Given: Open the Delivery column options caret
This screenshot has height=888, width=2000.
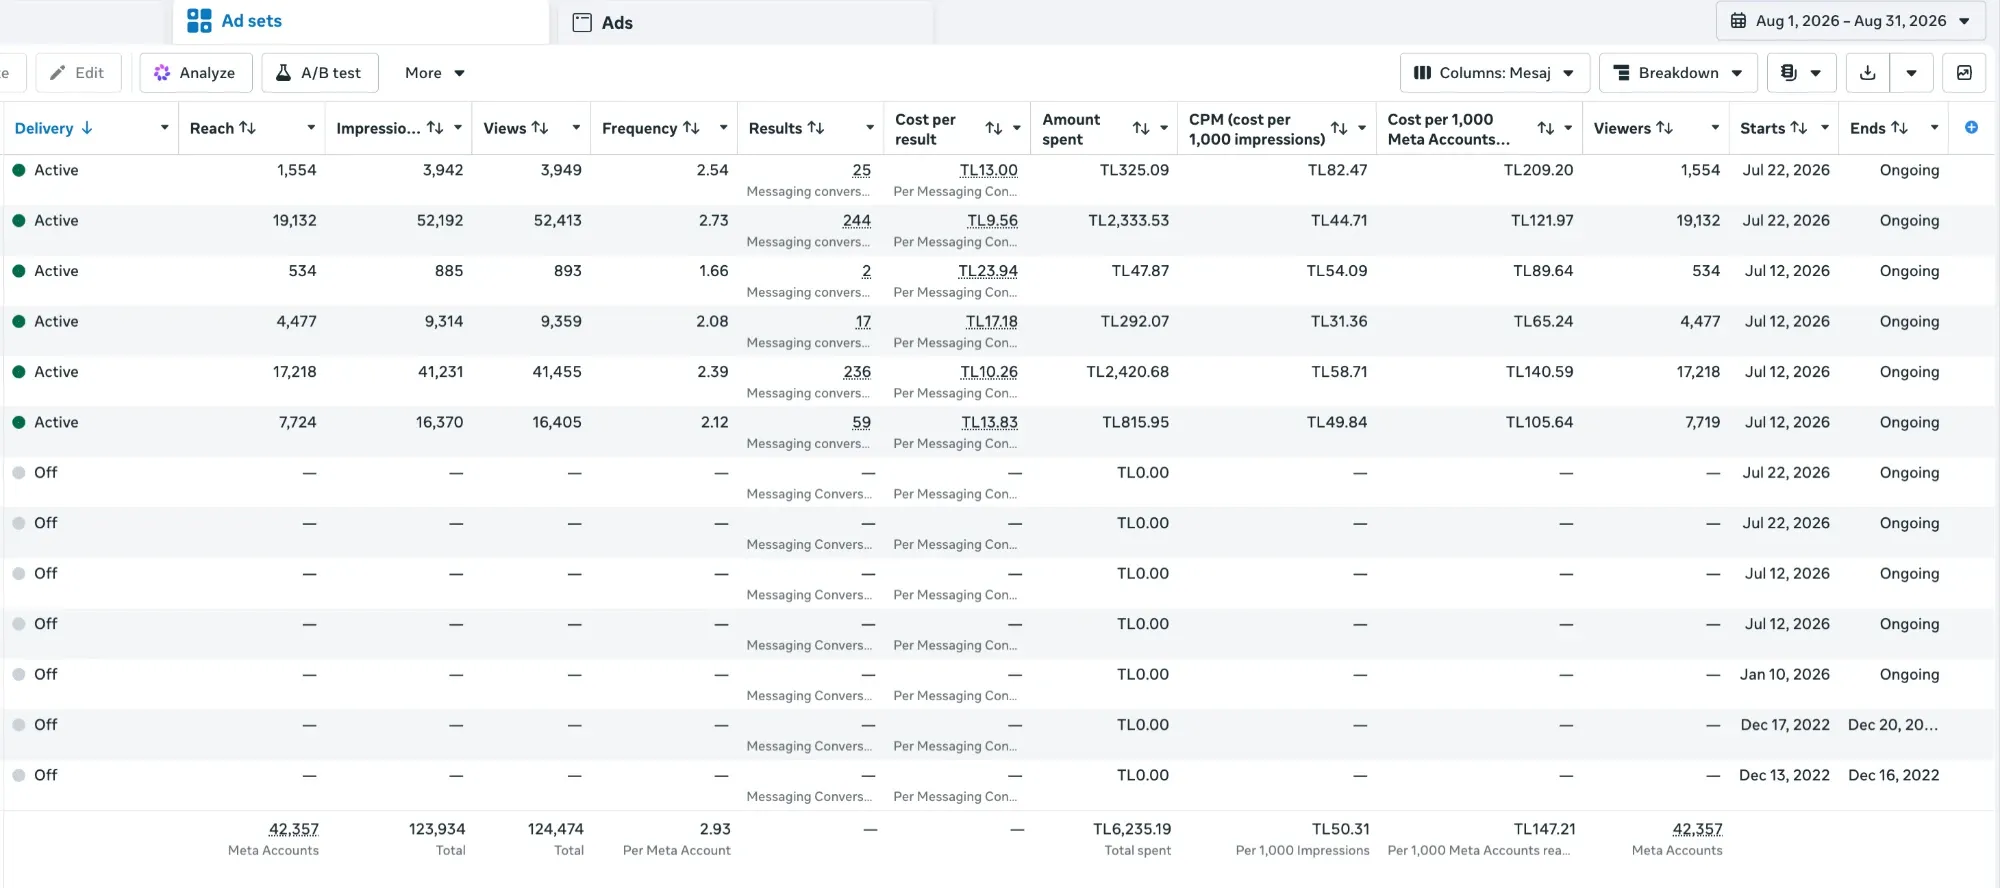Looking at the screenshot, I should point(164,128).
